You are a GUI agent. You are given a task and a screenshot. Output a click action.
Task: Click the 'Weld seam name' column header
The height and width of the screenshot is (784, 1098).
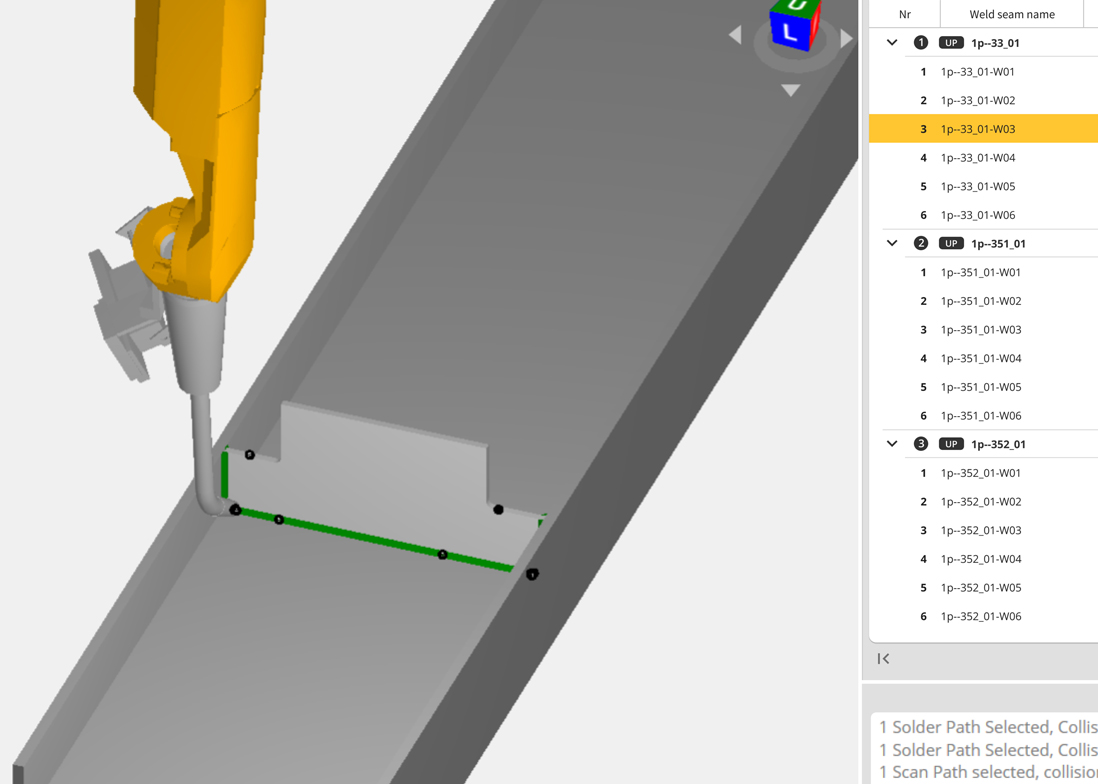pyautogui.click(x=1011, y=14)
